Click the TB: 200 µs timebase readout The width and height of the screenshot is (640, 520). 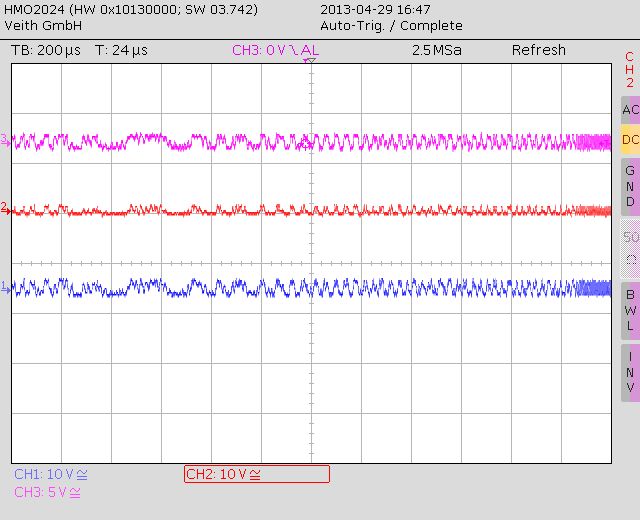tap(46, 50)
